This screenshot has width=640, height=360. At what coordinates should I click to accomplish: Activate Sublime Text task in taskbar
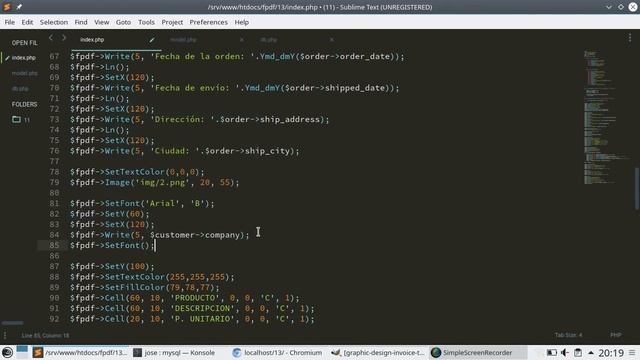point(80,352)
